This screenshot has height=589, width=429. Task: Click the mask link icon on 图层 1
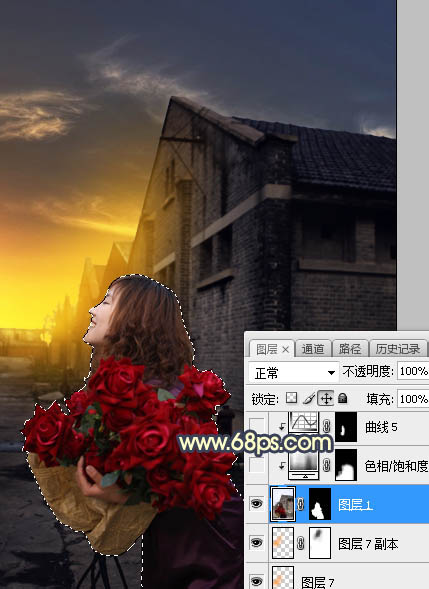tap(301, 504)
